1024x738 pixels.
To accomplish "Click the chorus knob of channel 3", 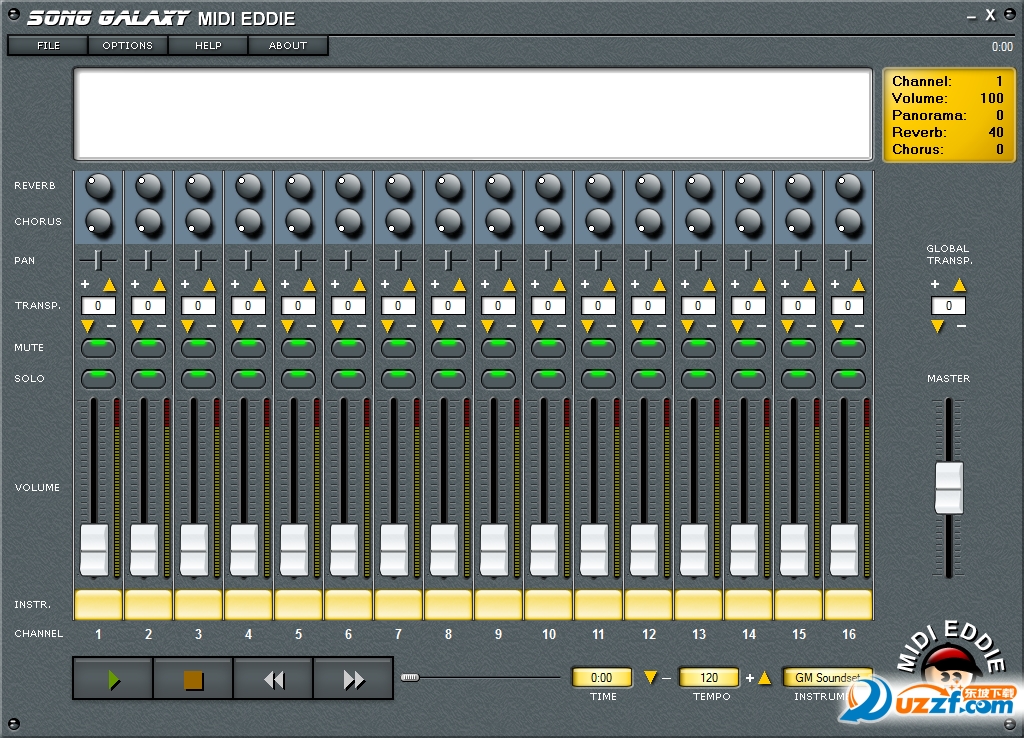I will point(199,222).
